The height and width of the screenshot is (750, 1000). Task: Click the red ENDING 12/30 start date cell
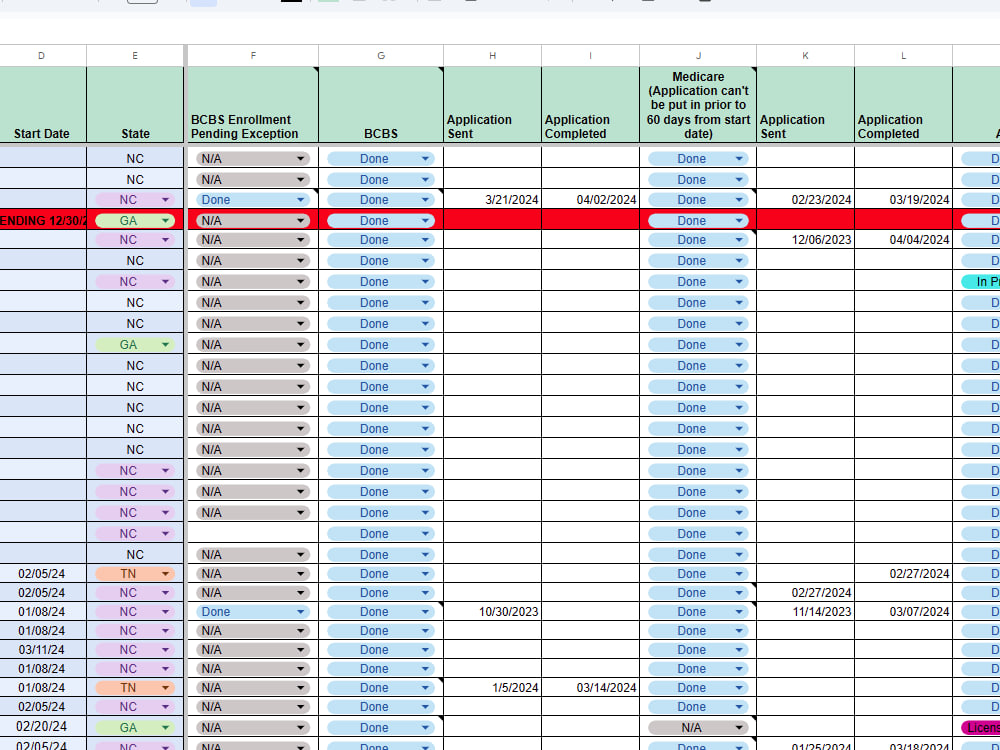pyautogui.click(x=41, y=221)
